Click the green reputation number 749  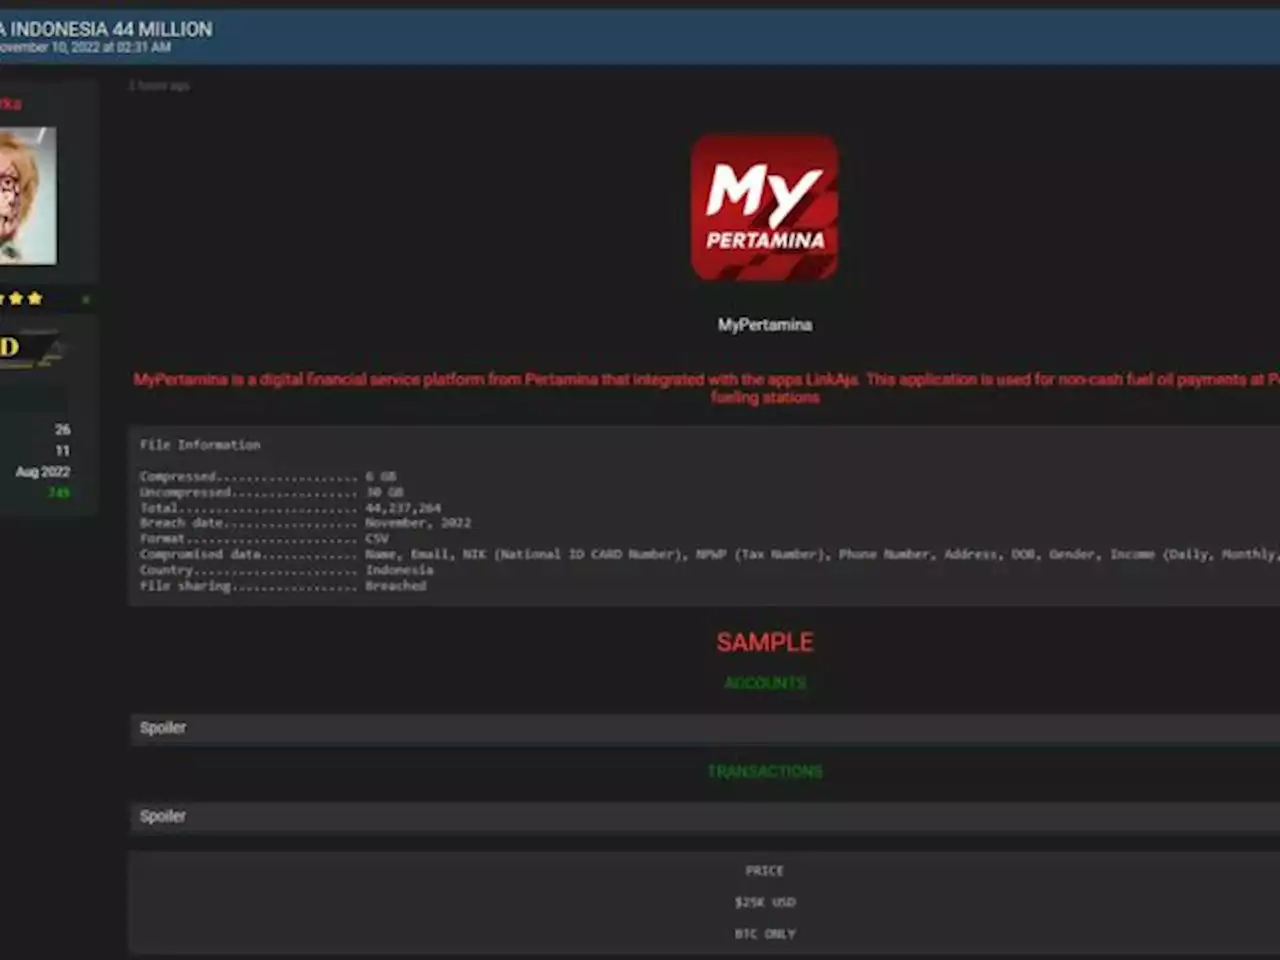[x=59, y=493]
